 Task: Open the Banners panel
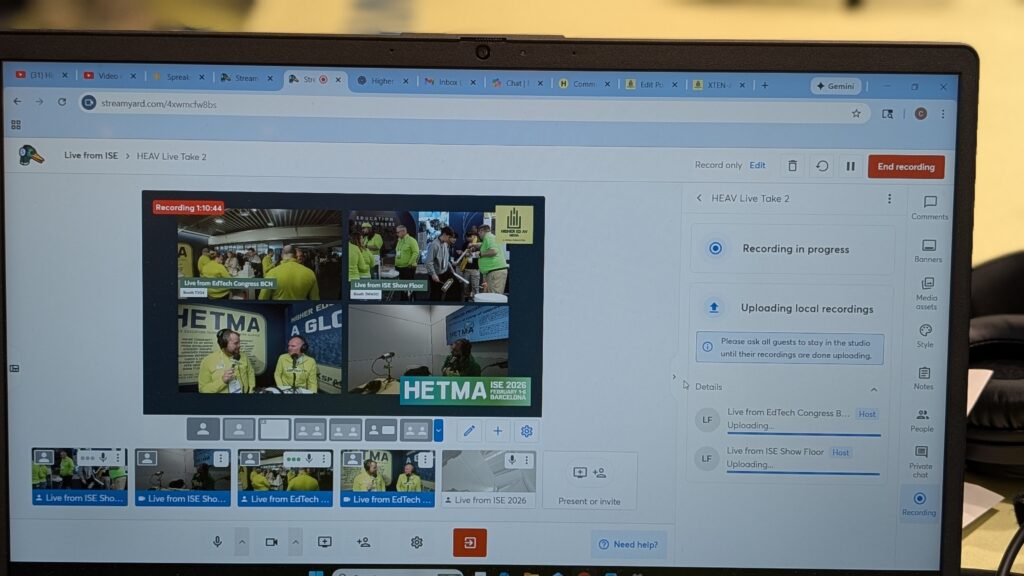coord(928,250)
